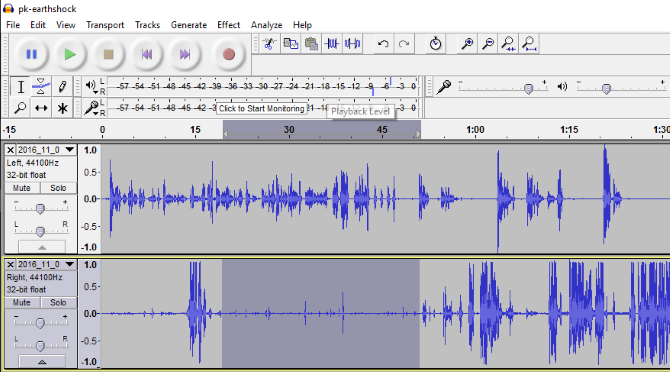Viewport: 670px width, 372px height.
Task: Click the Undo arrow icon
Action: click(x=383, y=44)
